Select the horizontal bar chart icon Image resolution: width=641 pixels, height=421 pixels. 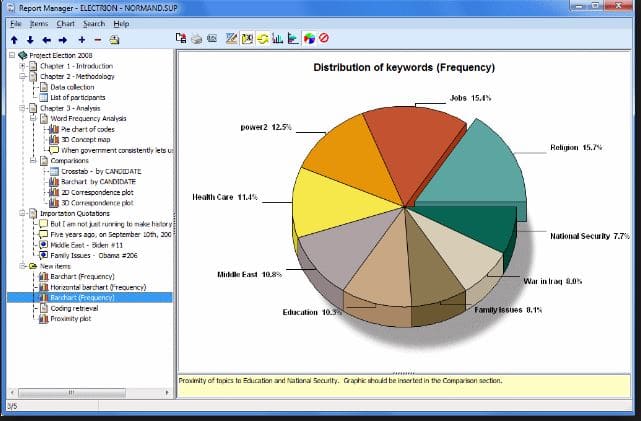click(293, 38)
